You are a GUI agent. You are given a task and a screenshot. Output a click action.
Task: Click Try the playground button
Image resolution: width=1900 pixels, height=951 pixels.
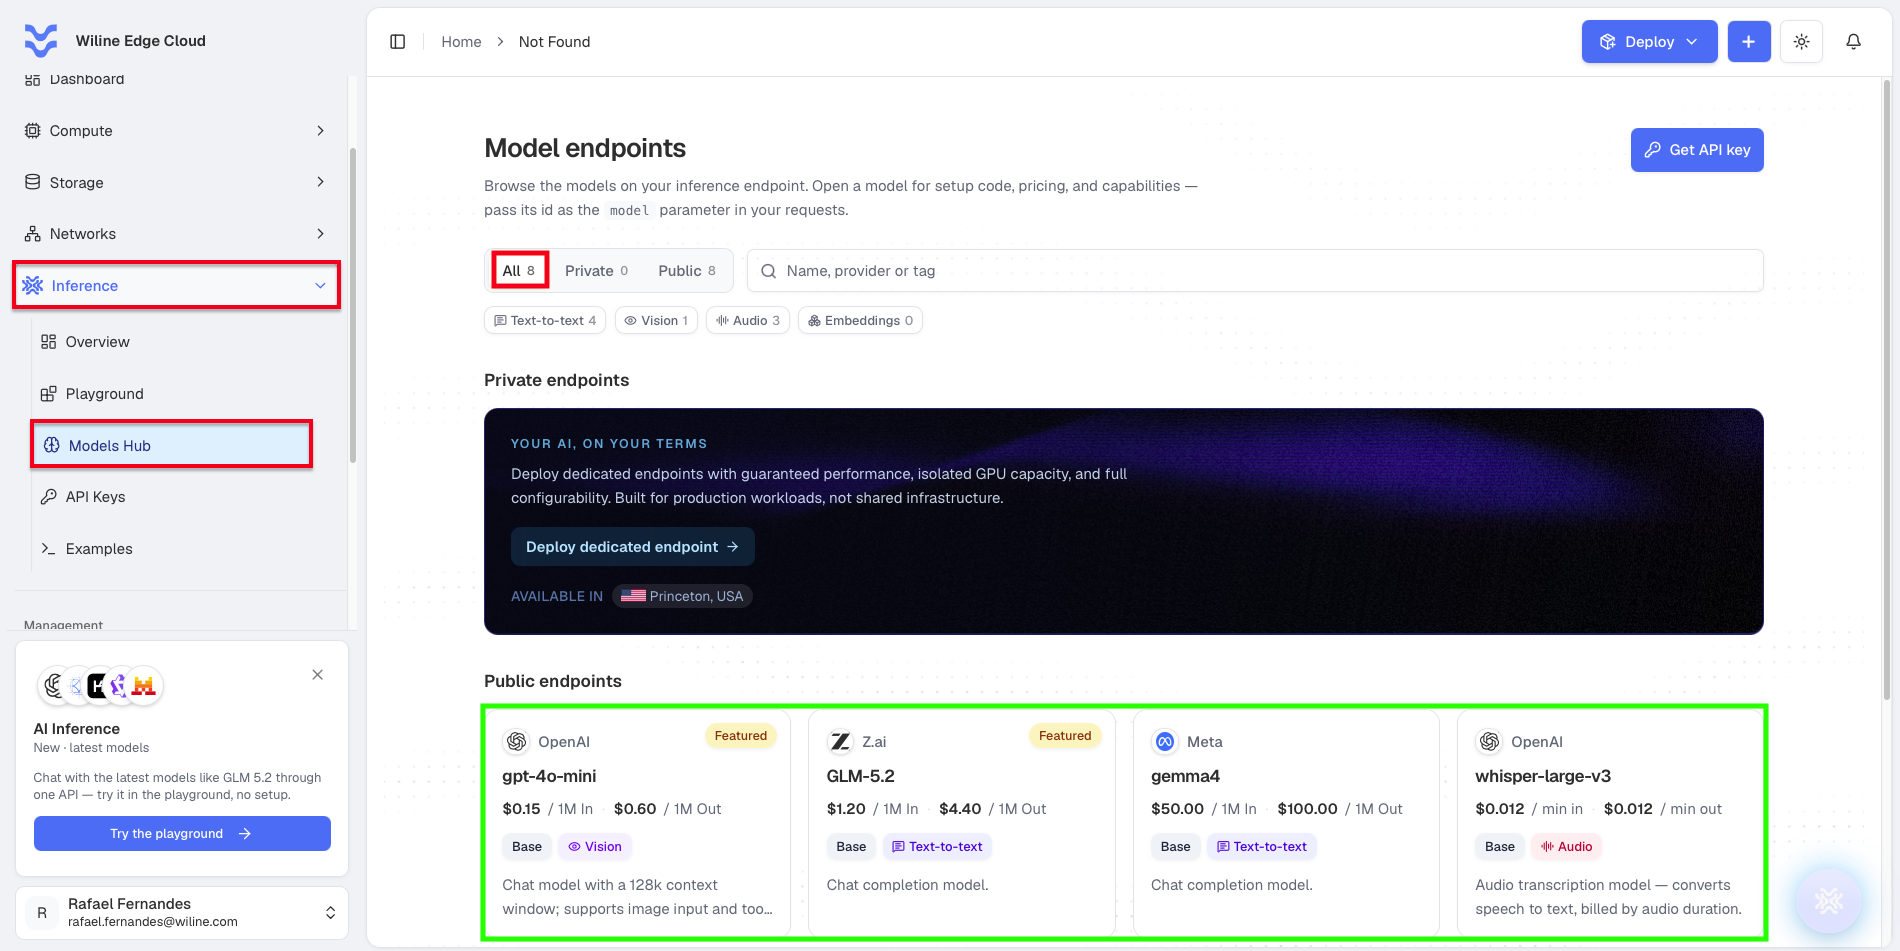point(182,834)
